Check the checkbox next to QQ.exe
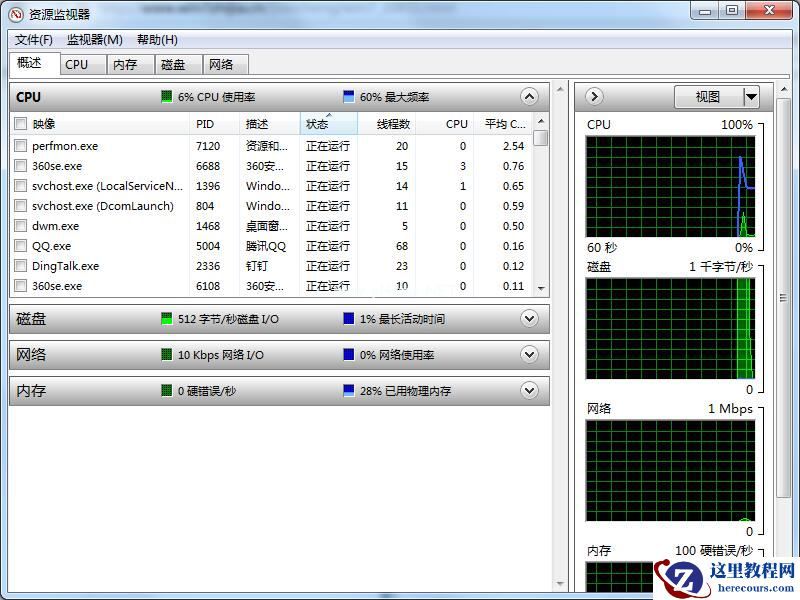The height and width of the screenshot is (600, 800). coord(22,246)
